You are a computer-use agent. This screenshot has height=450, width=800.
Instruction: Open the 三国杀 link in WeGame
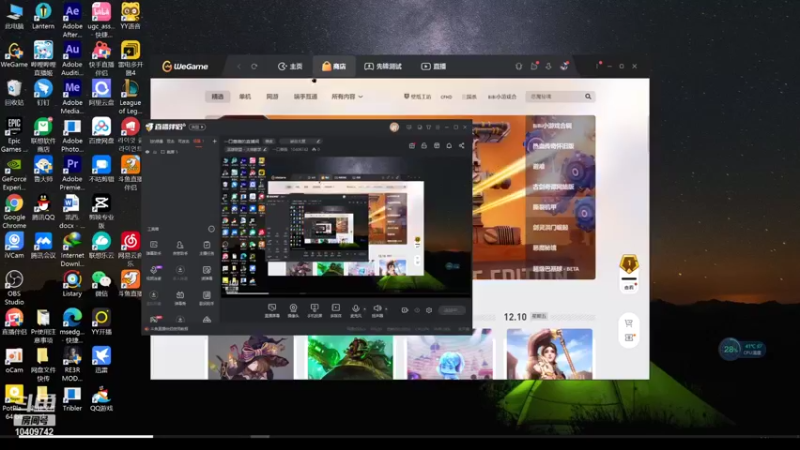click(469, 96)
